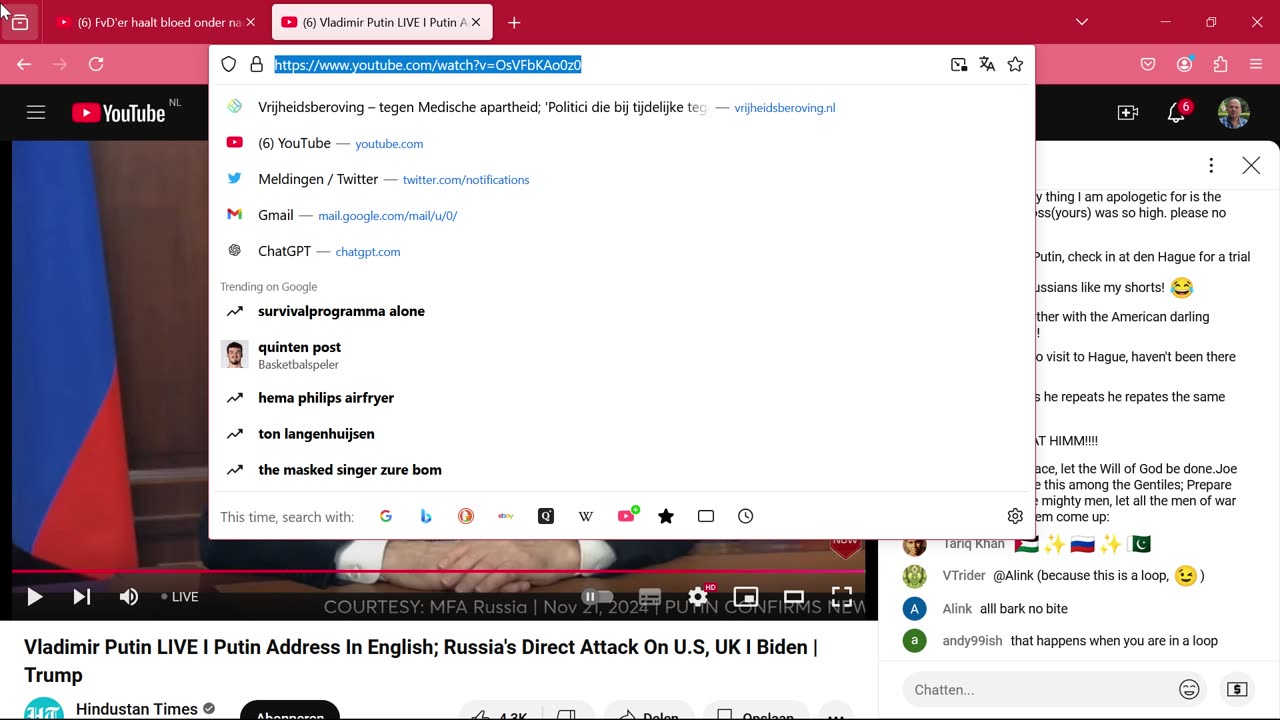Image resolution: width=1280 pixels, height=720 pixels.
Task: Search in open tabs icon
Action: 706,516
